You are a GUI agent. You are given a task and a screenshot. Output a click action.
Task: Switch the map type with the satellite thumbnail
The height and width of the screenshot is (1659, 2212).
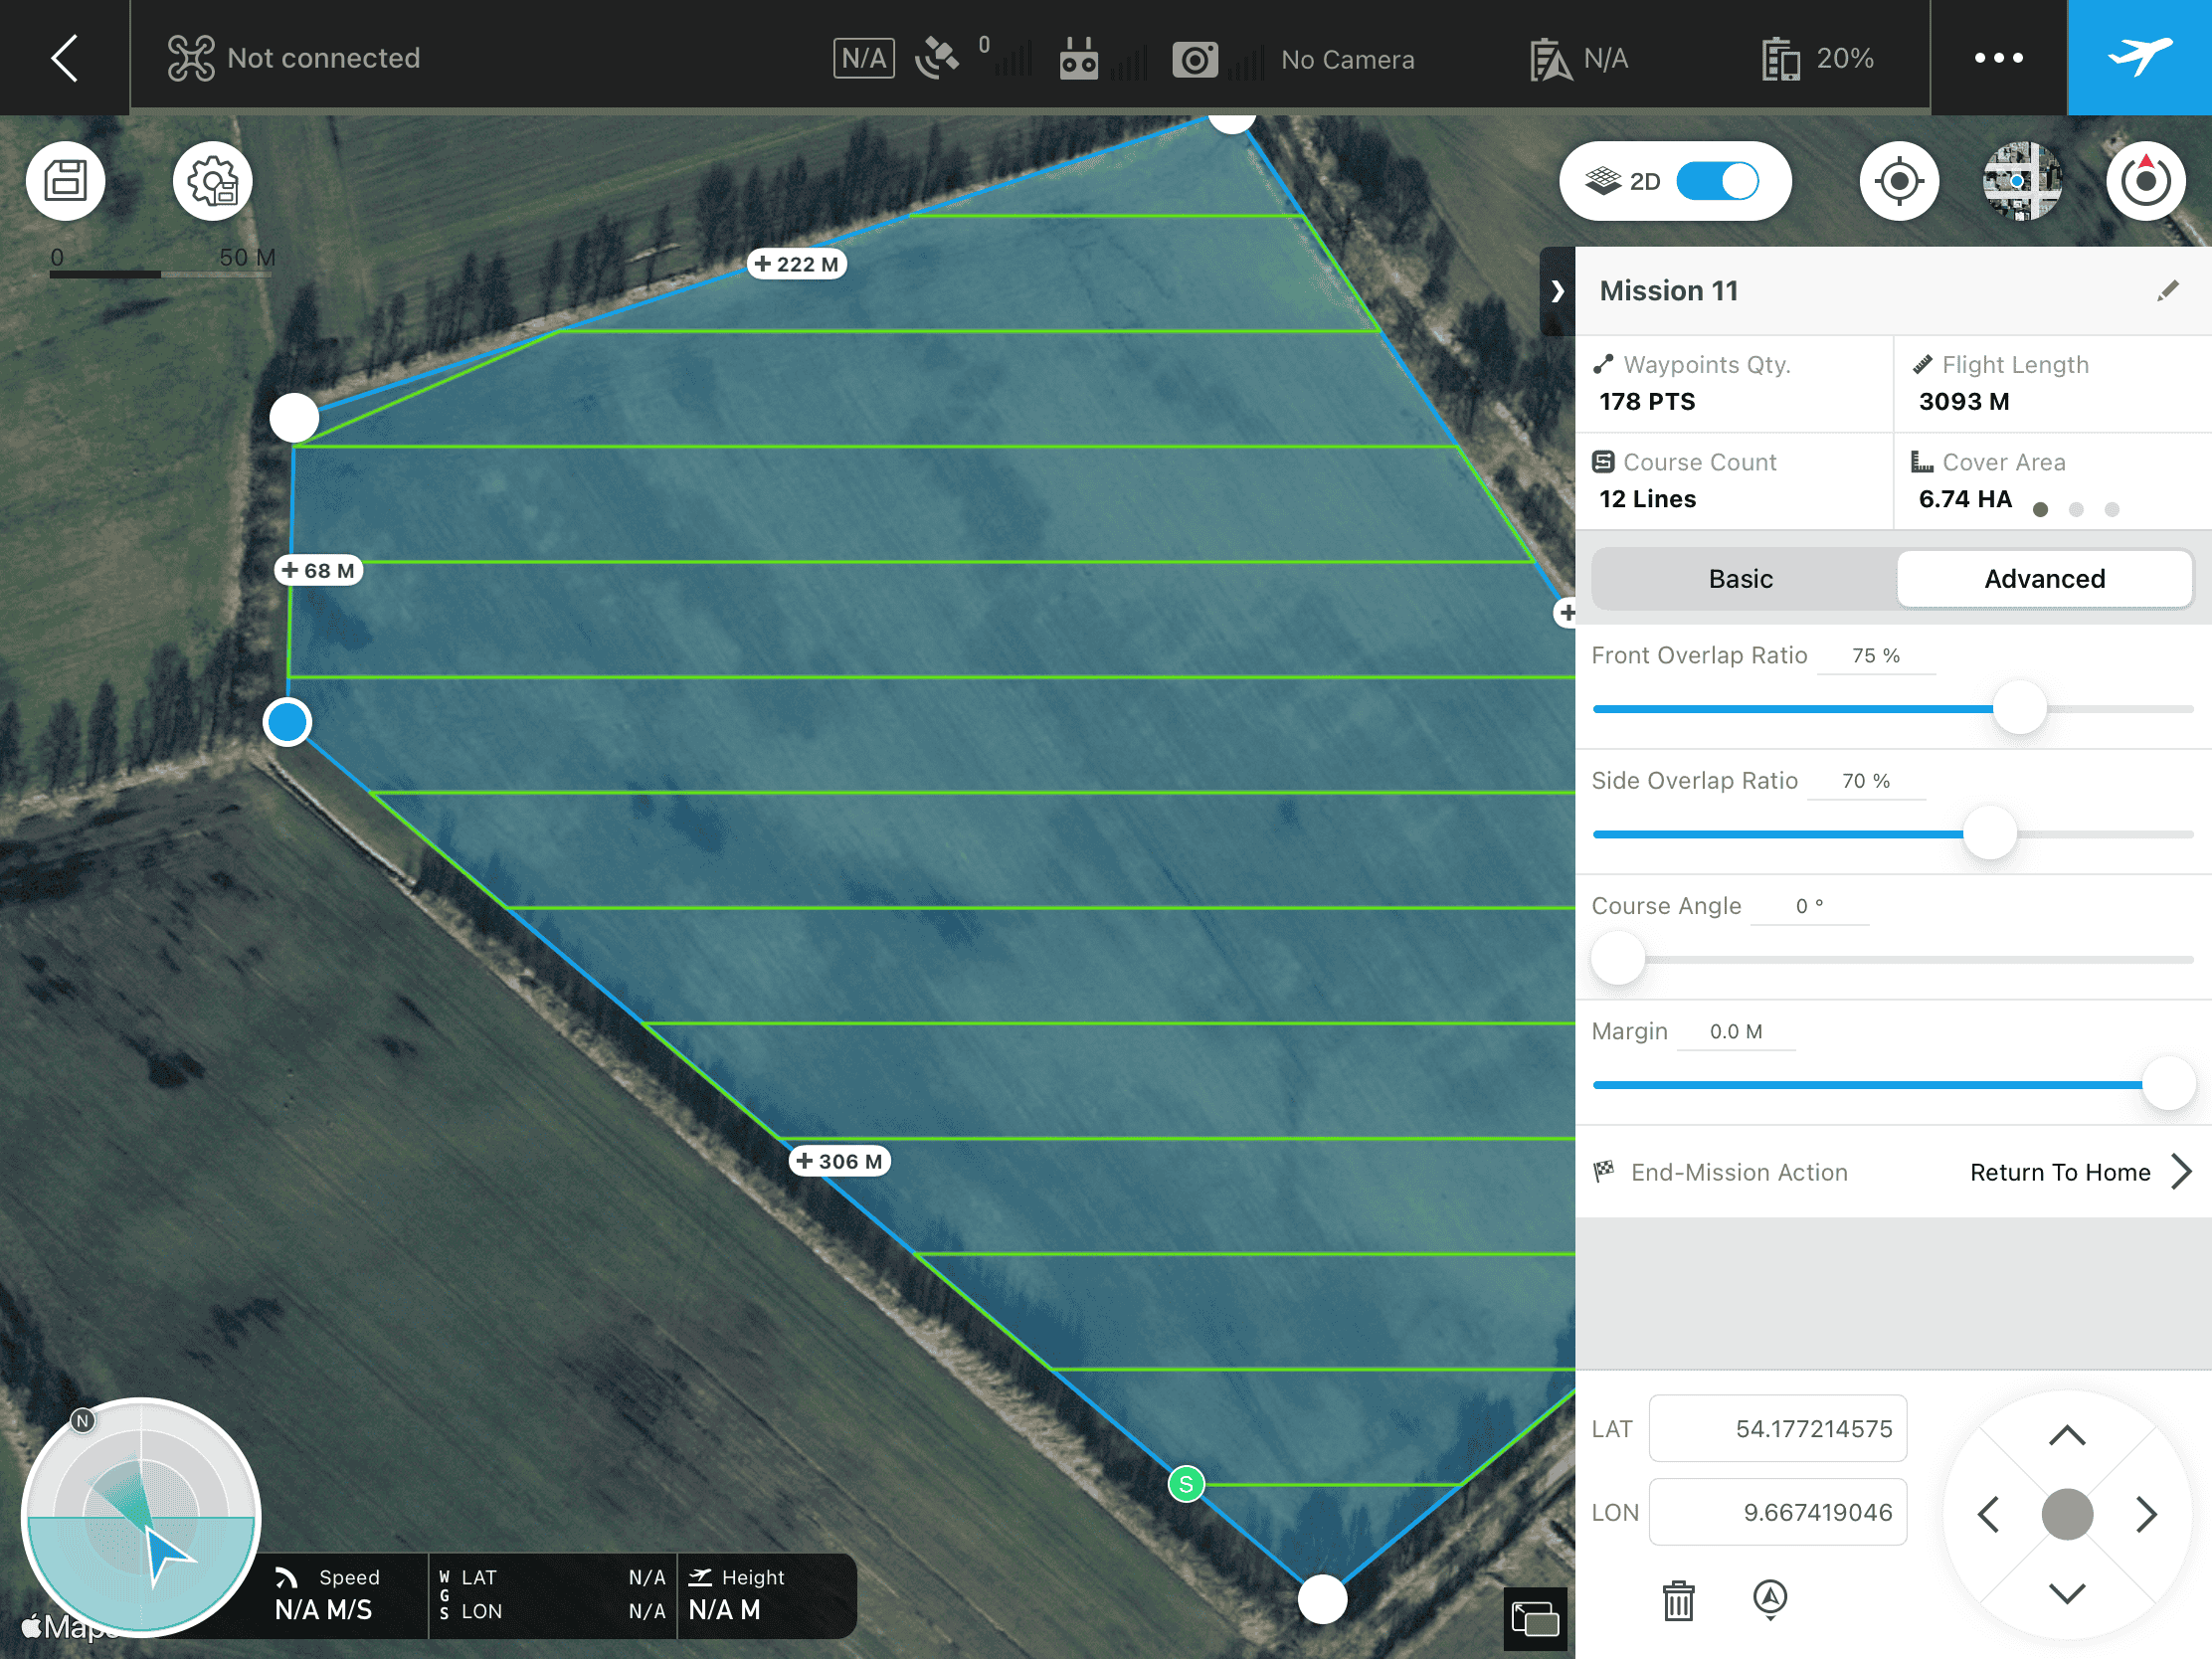coord(2021,181)
